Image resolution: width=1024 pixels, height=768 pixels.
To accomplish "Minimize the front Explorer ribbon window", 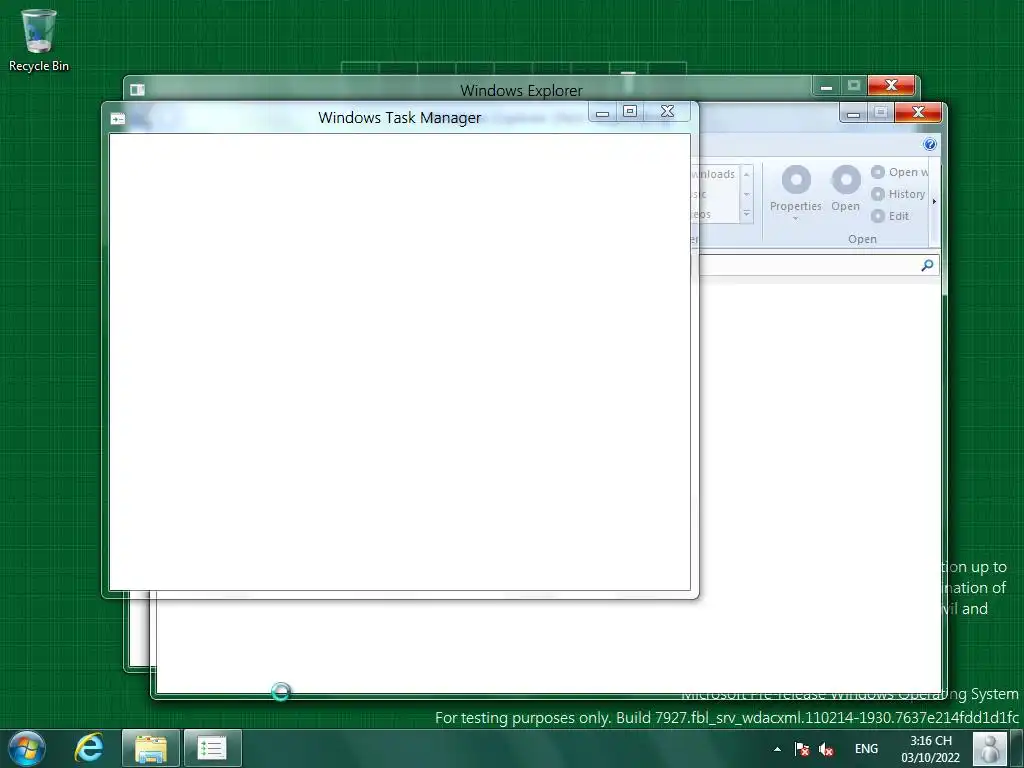I will click(x=853, y=113).
